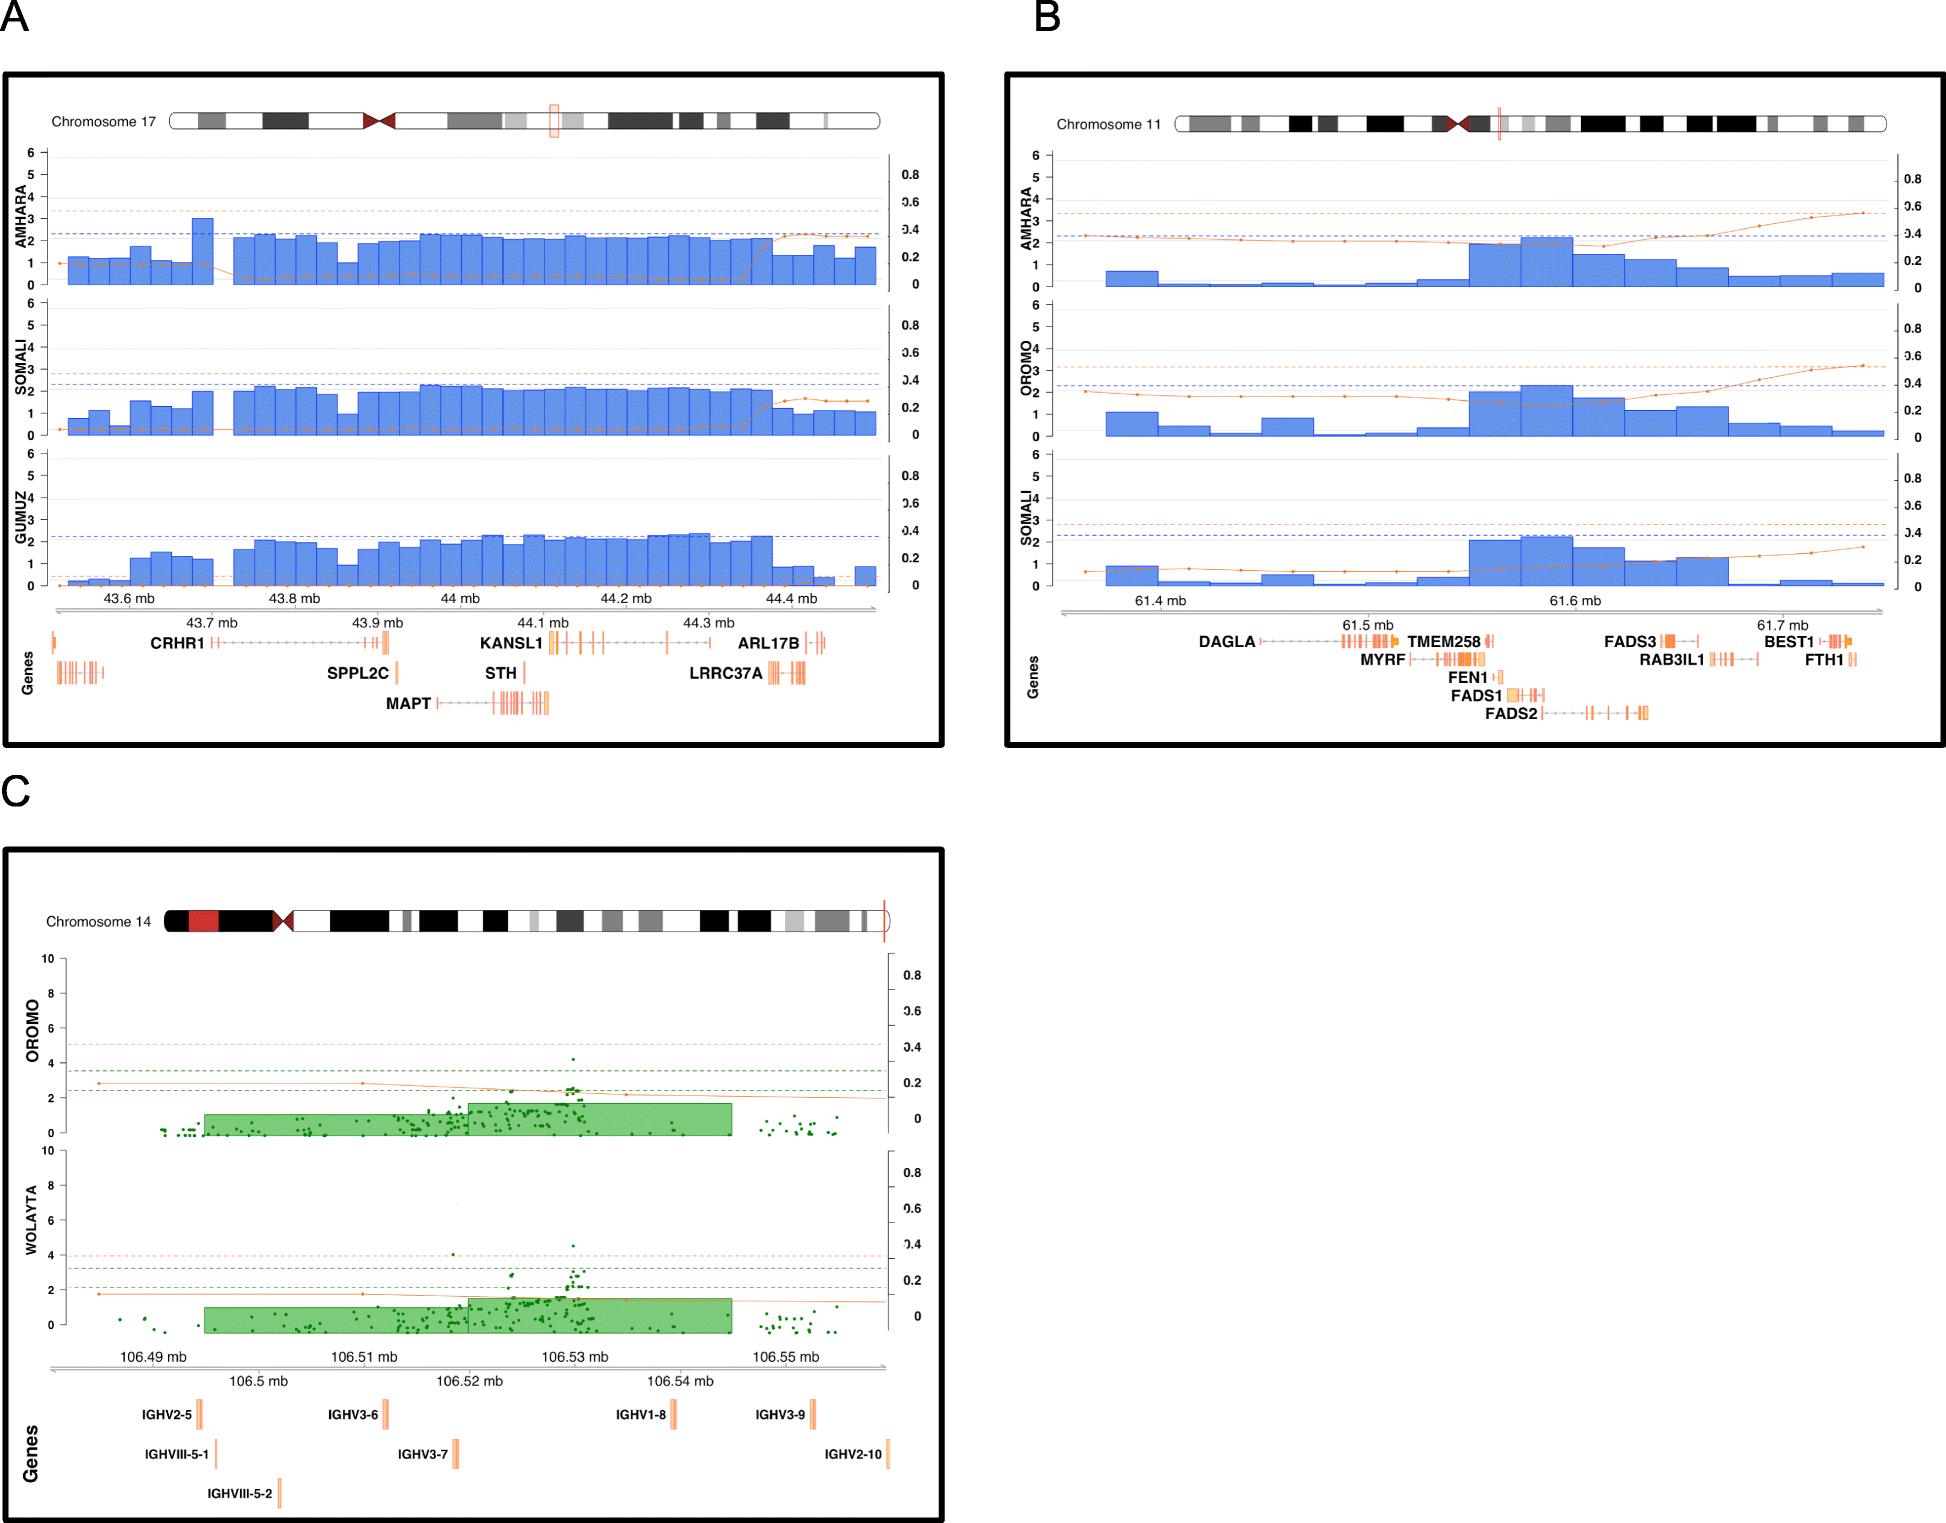Click the panel C letter label

pos(16,791)
